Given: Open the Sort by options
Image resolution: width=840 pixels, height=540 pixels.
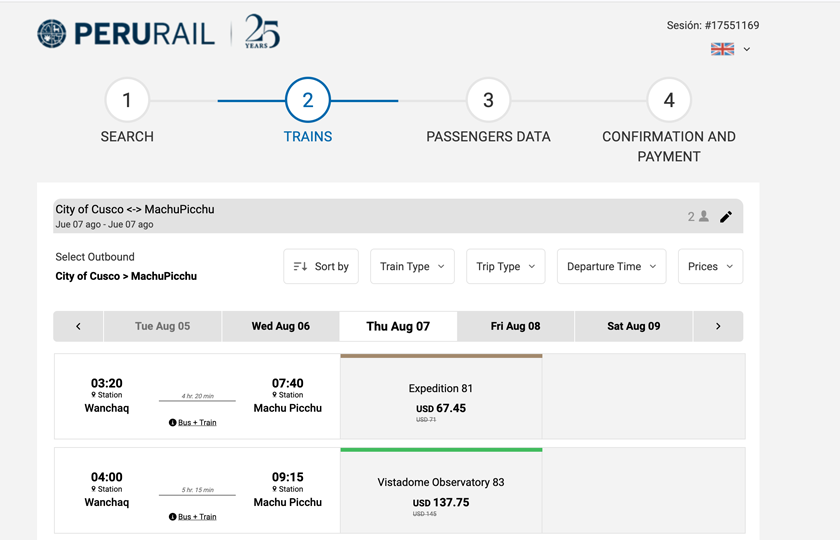Looking at the screenshot, I should click(x=321, y=267).
